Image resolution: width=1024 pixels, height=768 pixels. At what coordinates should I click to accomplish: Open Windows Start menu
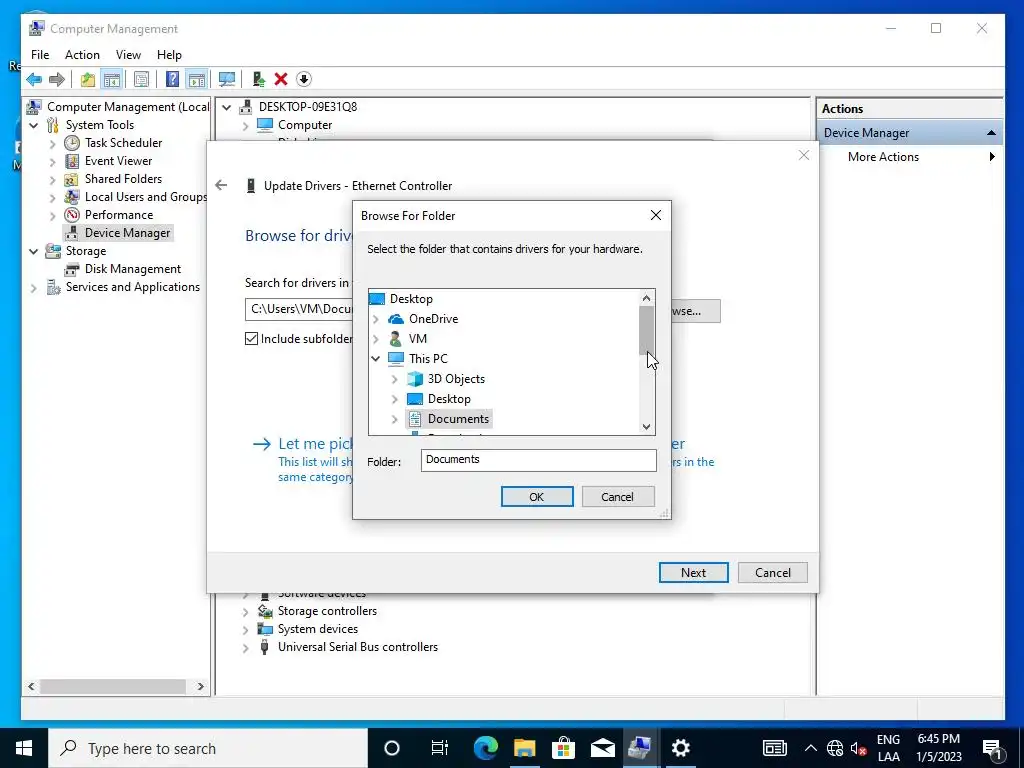[x=24, y=748]
